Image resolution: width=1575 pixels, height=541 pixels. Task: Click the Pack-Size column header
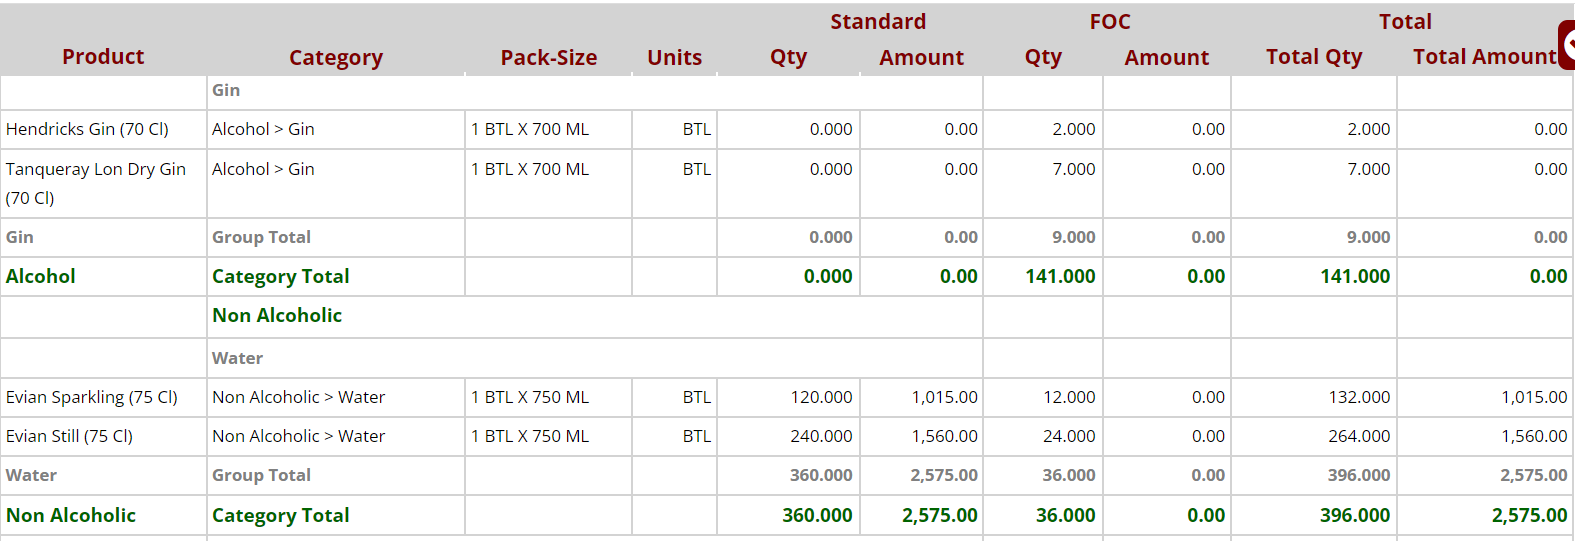click(x=549, y=58)
